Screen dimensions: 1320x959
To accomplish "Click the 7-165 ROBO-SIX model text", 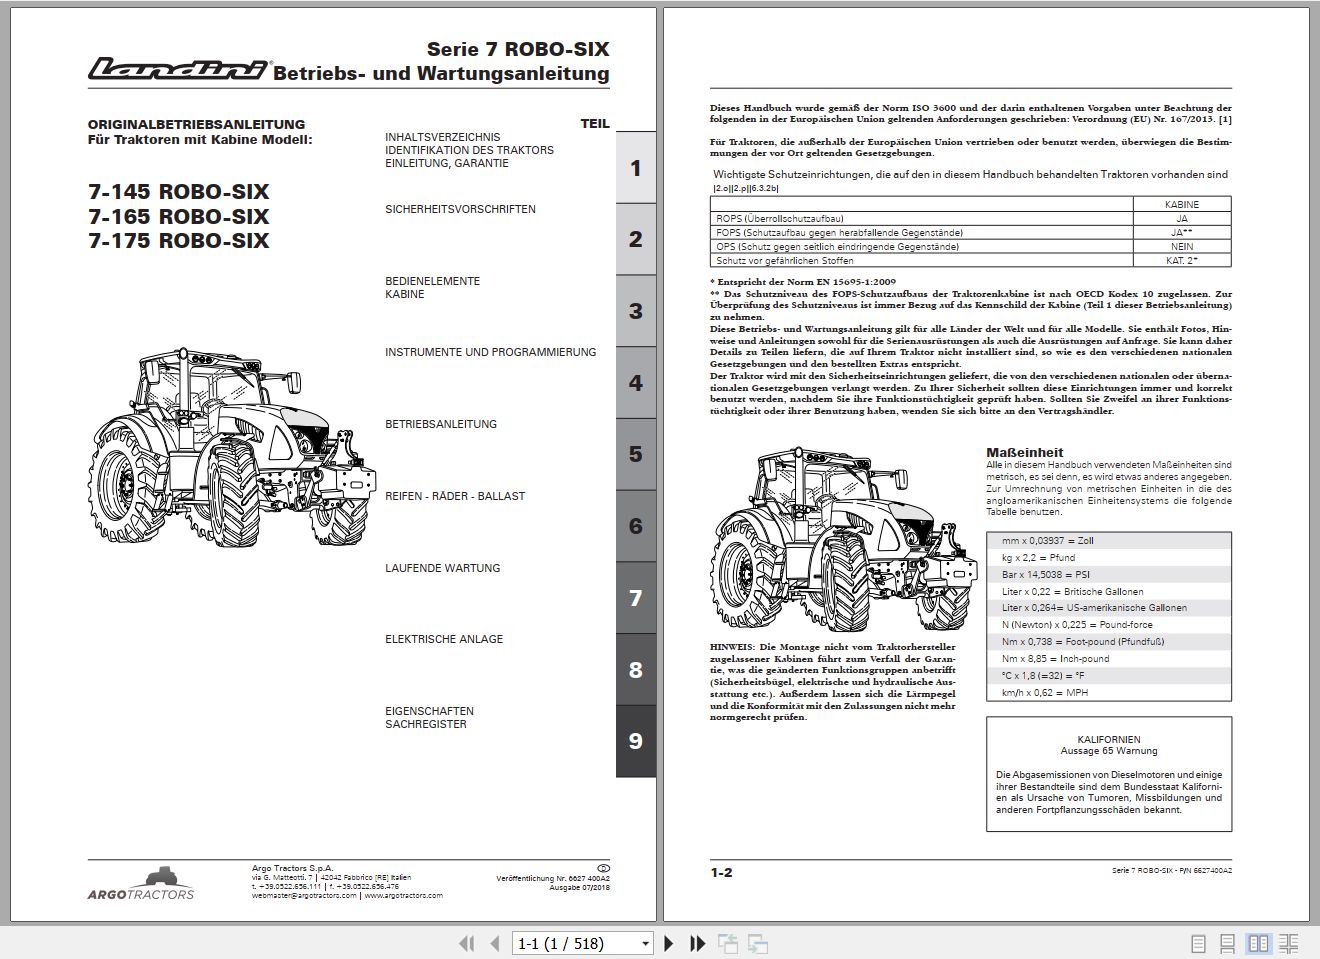I will click(179, 216).
